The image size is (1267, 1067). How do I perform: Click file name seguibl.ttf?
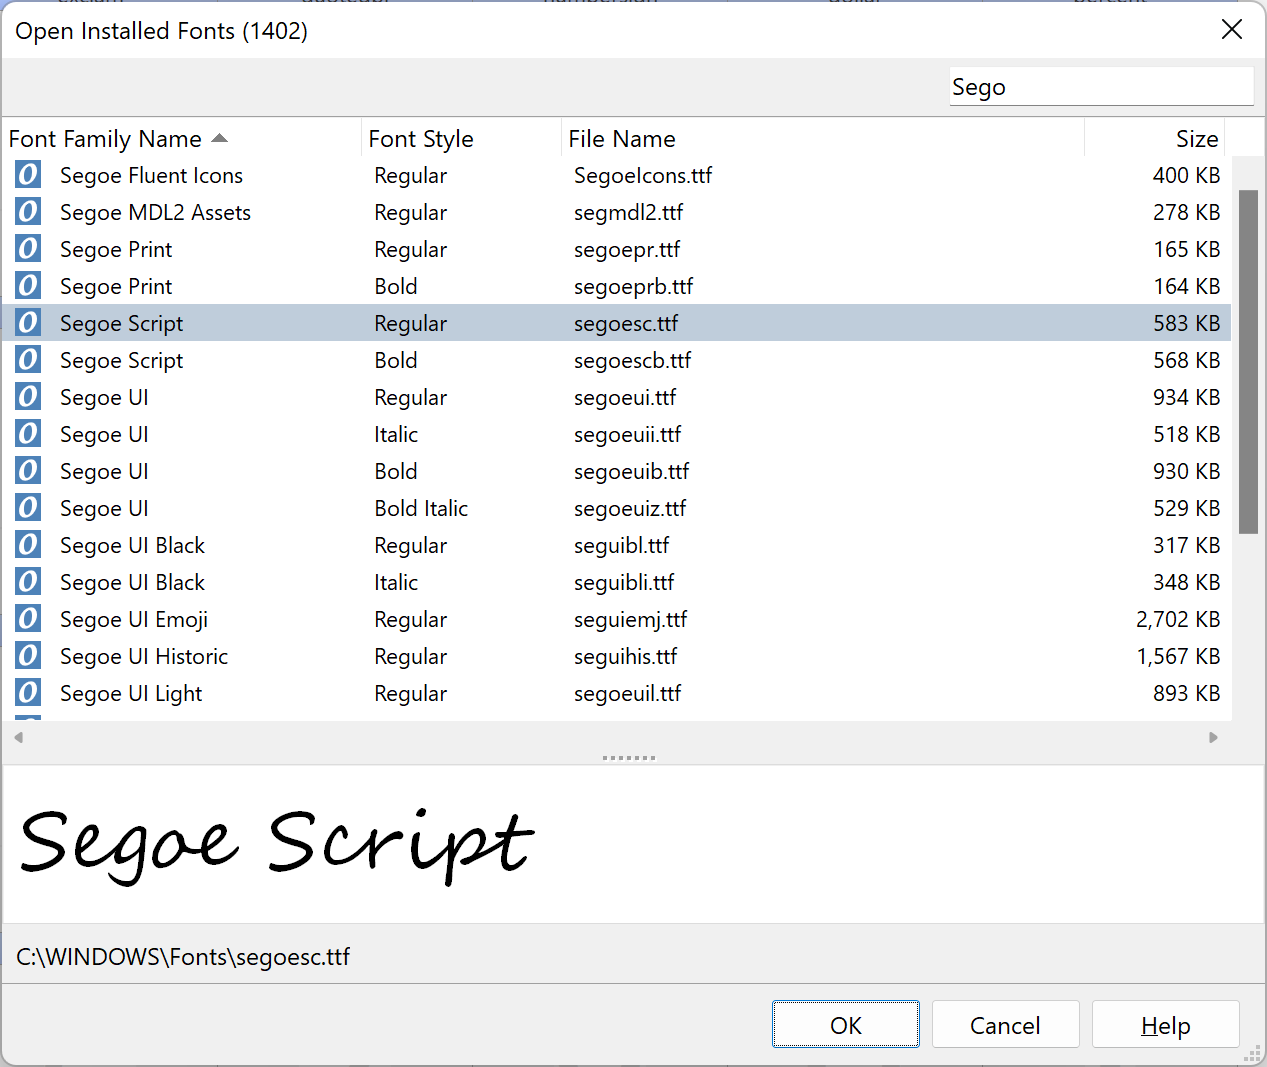coord(621,545)
